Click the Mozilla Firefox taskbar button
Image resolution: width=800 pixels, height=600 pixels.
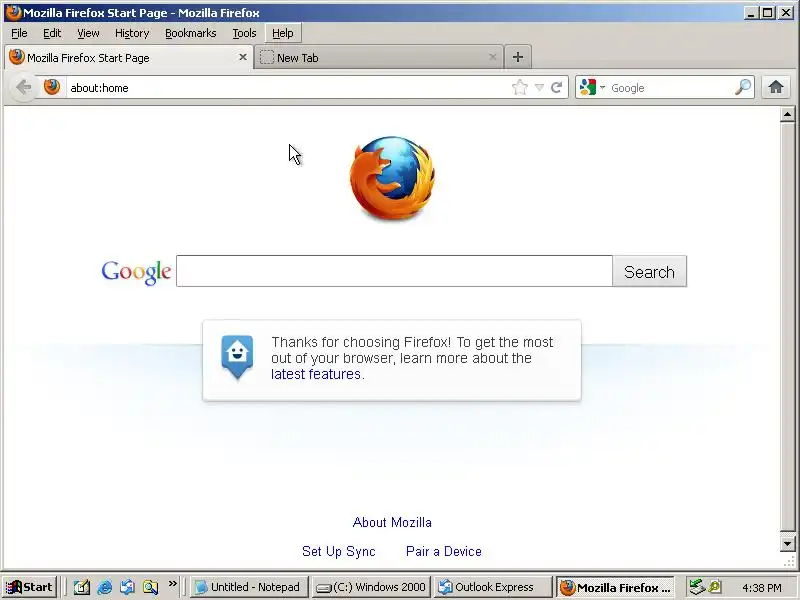[x=615, y=587]
